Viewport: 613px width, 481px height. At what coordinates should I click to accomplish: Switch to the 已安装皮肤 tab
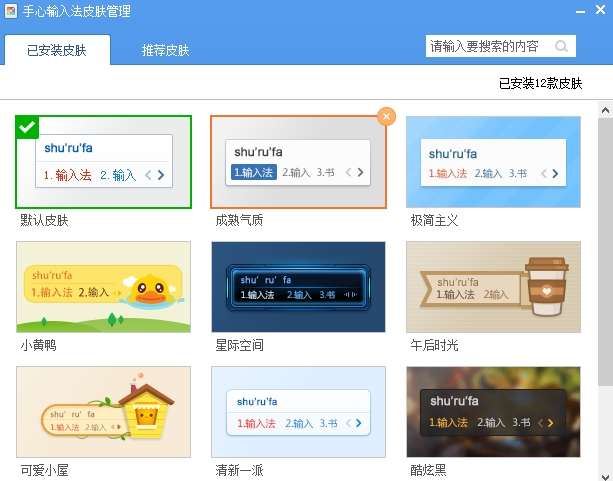click(57, 50)
